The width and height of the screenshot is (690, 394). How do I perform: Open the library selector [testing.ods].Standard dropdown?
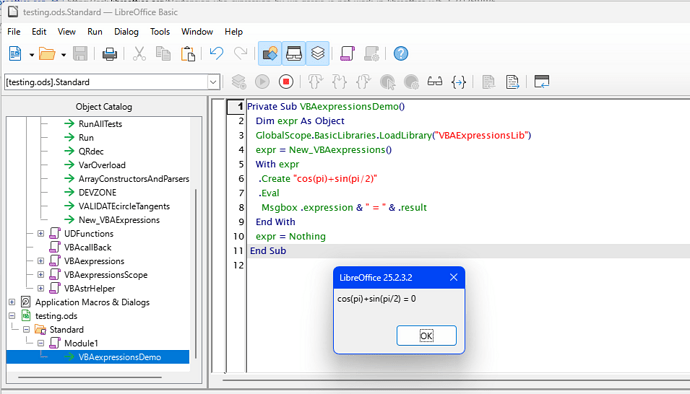213,82
